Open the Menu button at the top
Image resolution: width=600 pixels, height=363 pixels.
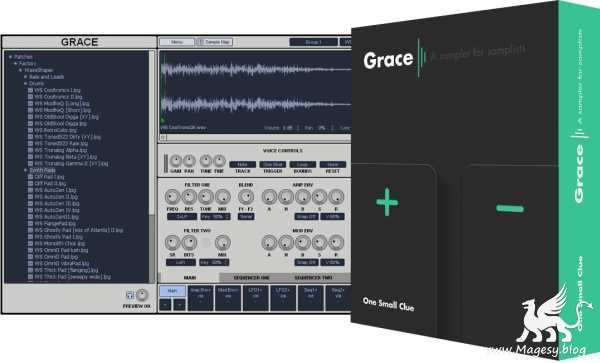click(x=177, y=42)
